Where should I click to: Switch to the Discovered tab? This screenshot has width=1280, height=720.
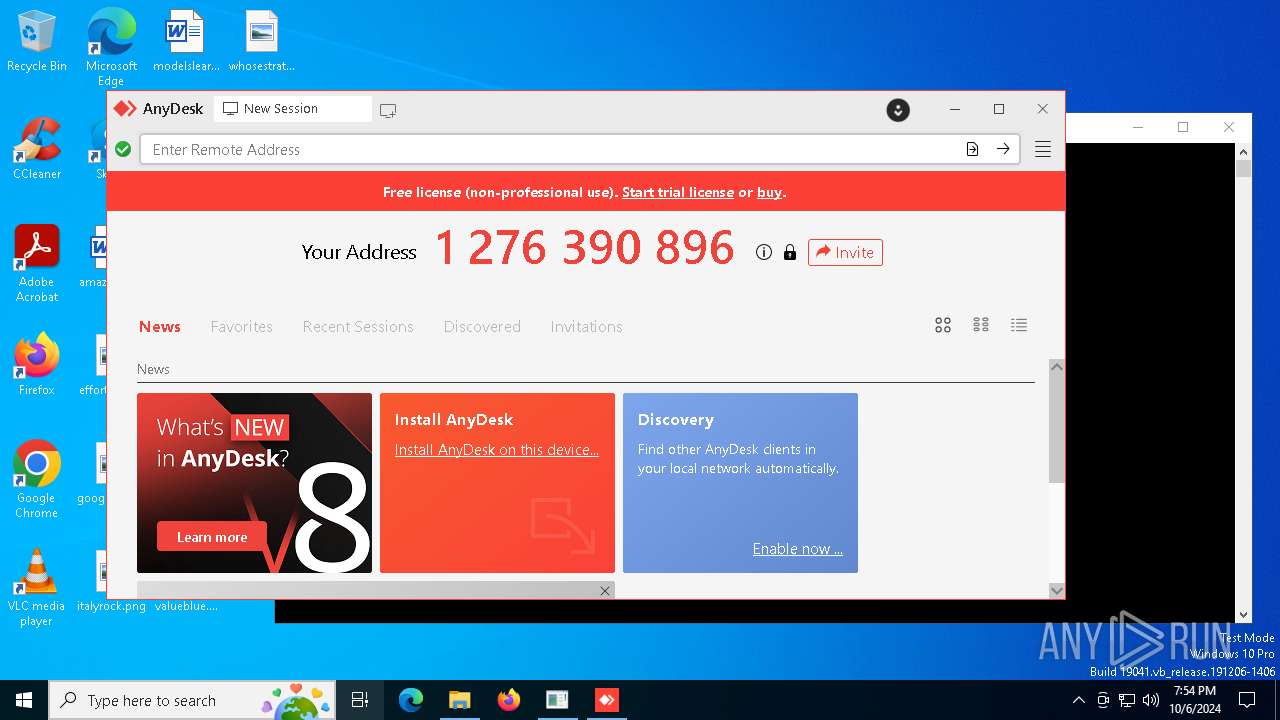point(482,327)
